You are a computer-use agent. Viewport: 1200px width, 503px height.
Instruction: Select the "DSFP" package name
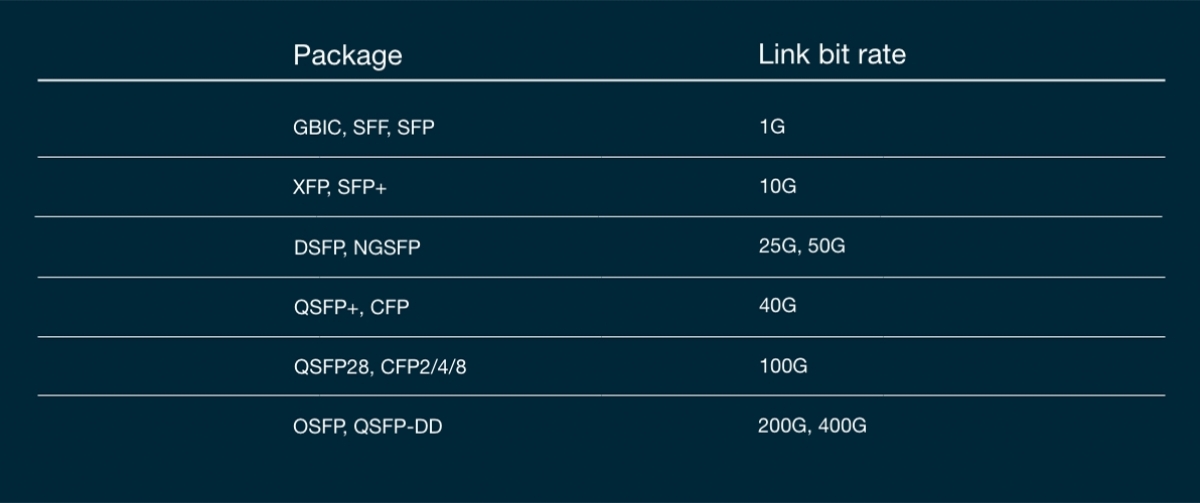click(x=315, y=247)
